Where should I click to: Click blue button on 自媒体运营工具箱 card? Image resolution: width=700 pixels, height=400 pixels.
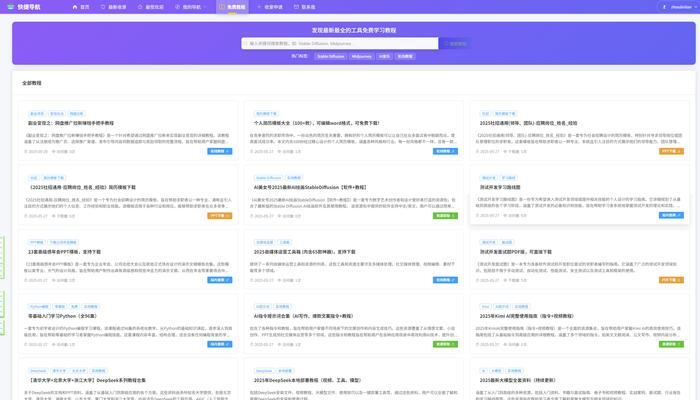445,280
